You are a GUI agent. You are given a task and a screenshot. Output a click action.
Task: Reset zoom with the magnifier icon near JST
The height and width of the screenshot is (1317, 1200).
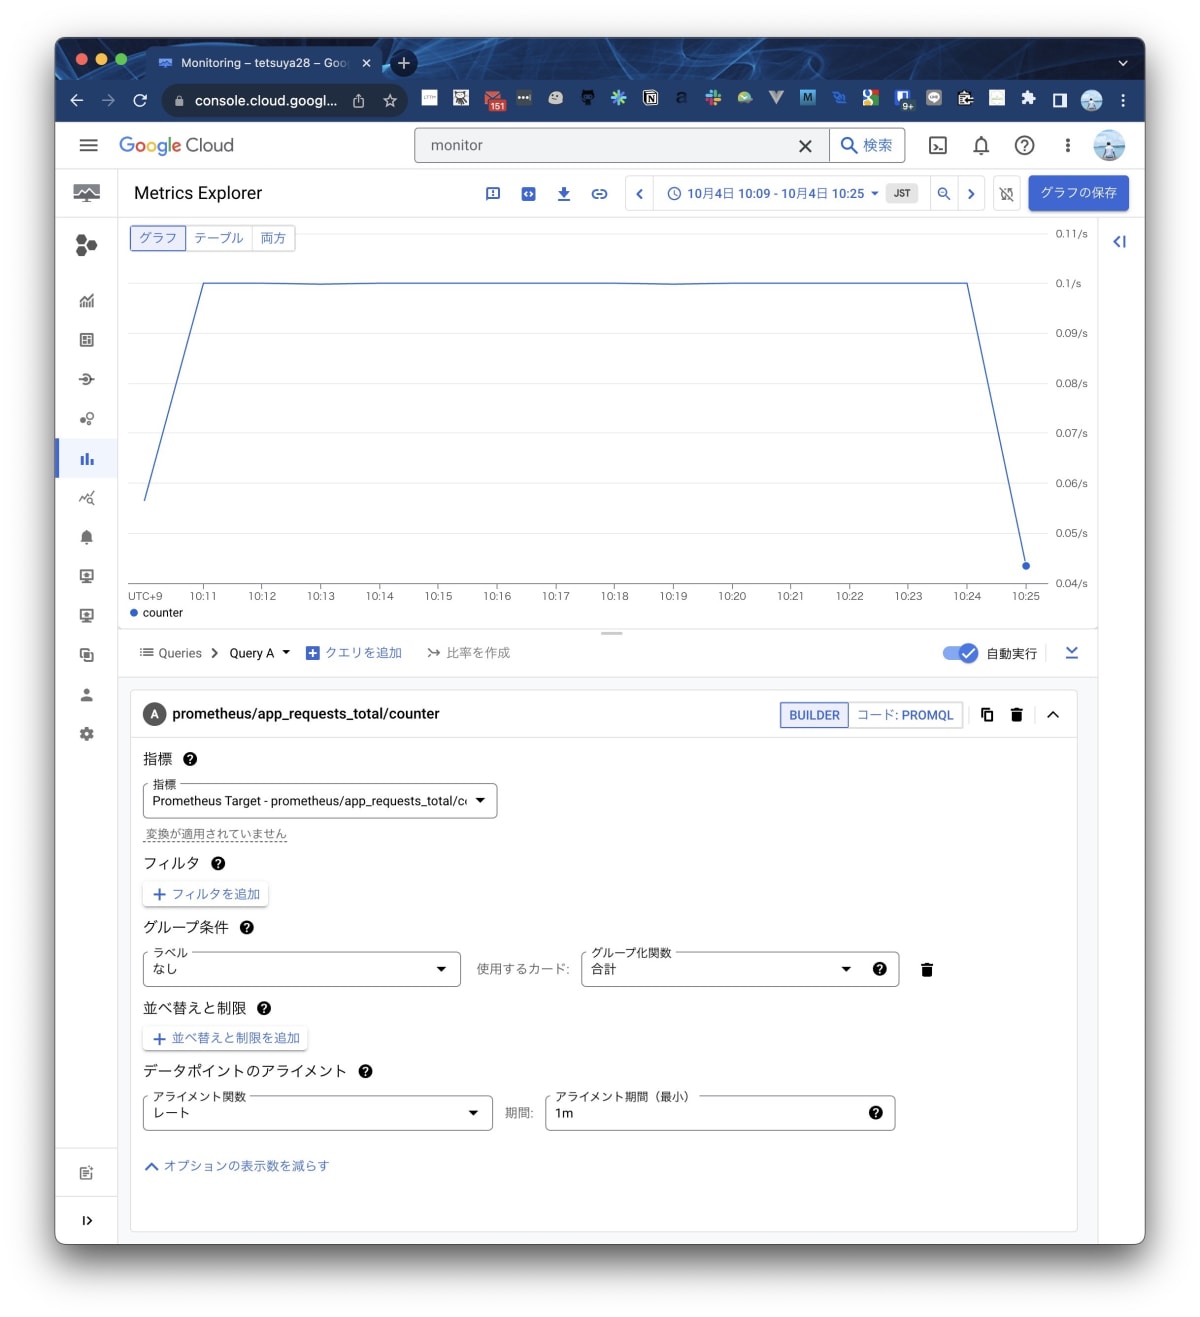tap(943, 194)
